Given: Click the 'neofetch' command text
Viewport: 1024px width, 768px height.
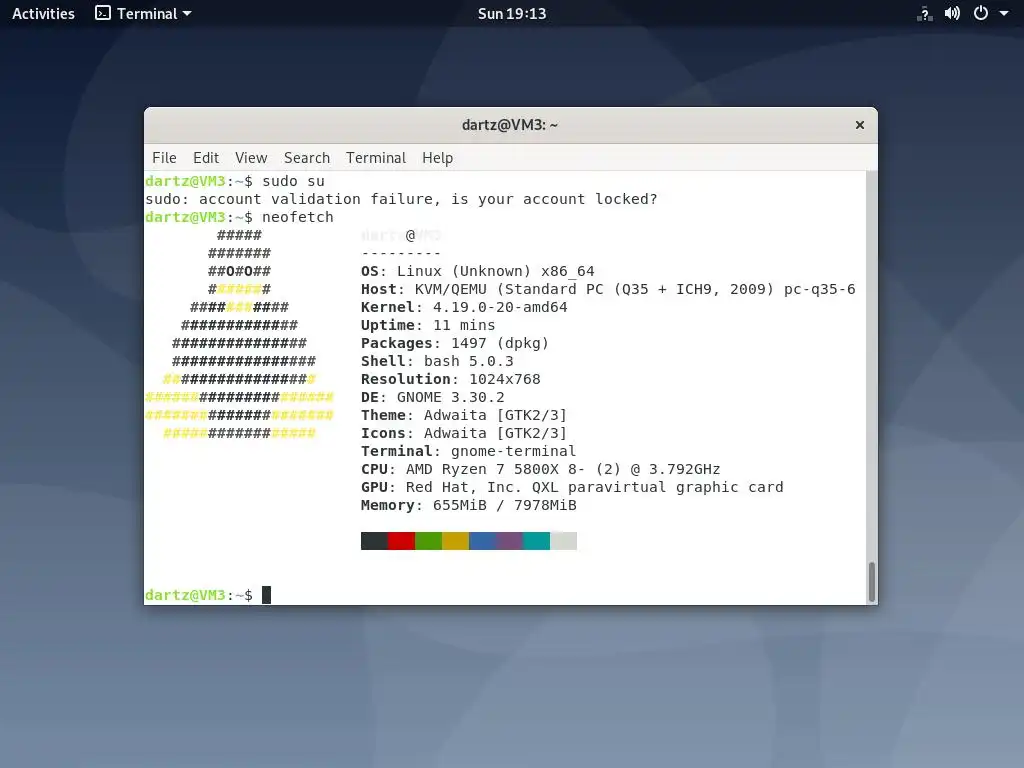Looking at the screenshot, I should tap(298, 217).
